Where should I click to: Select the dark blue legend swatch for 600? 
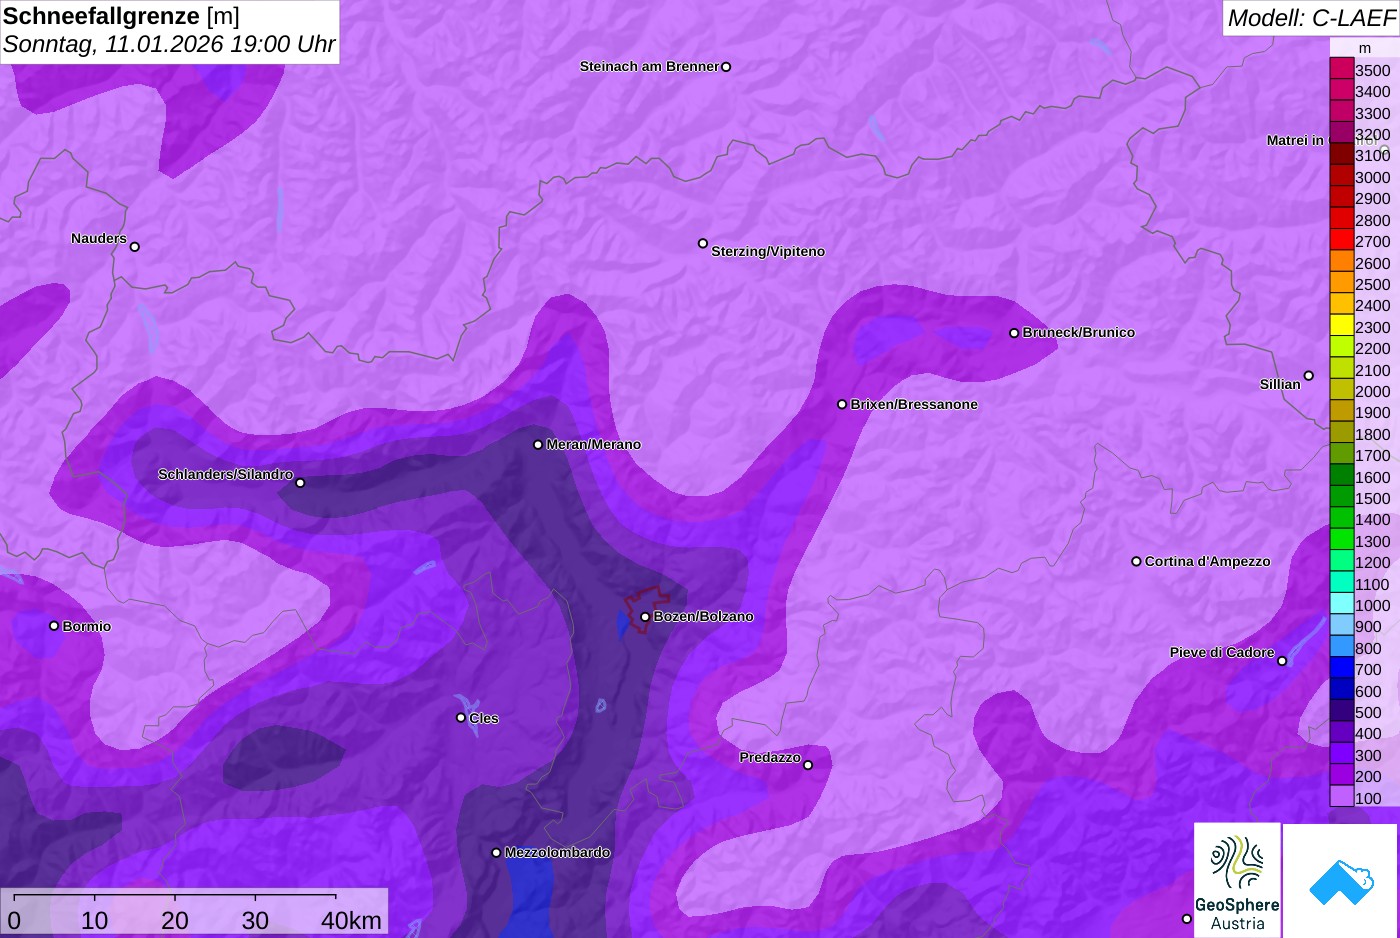[x=1341, y=689]
